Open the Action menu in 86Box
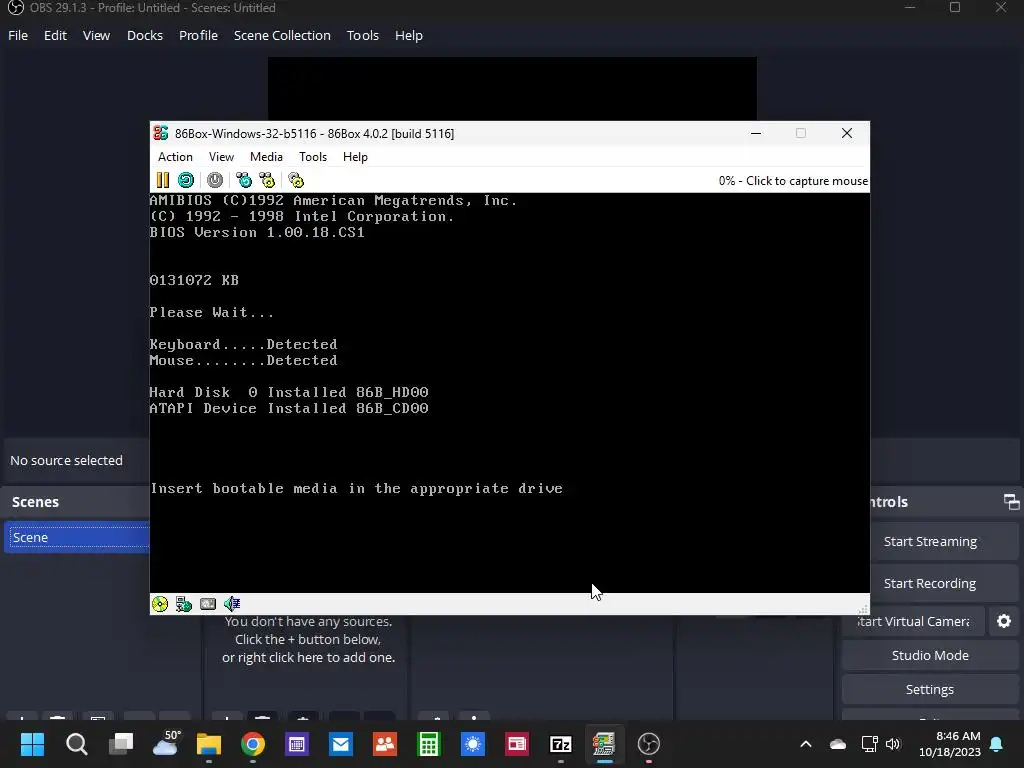The height and width of the screenshot is (768, 1024). pos(175,157)
